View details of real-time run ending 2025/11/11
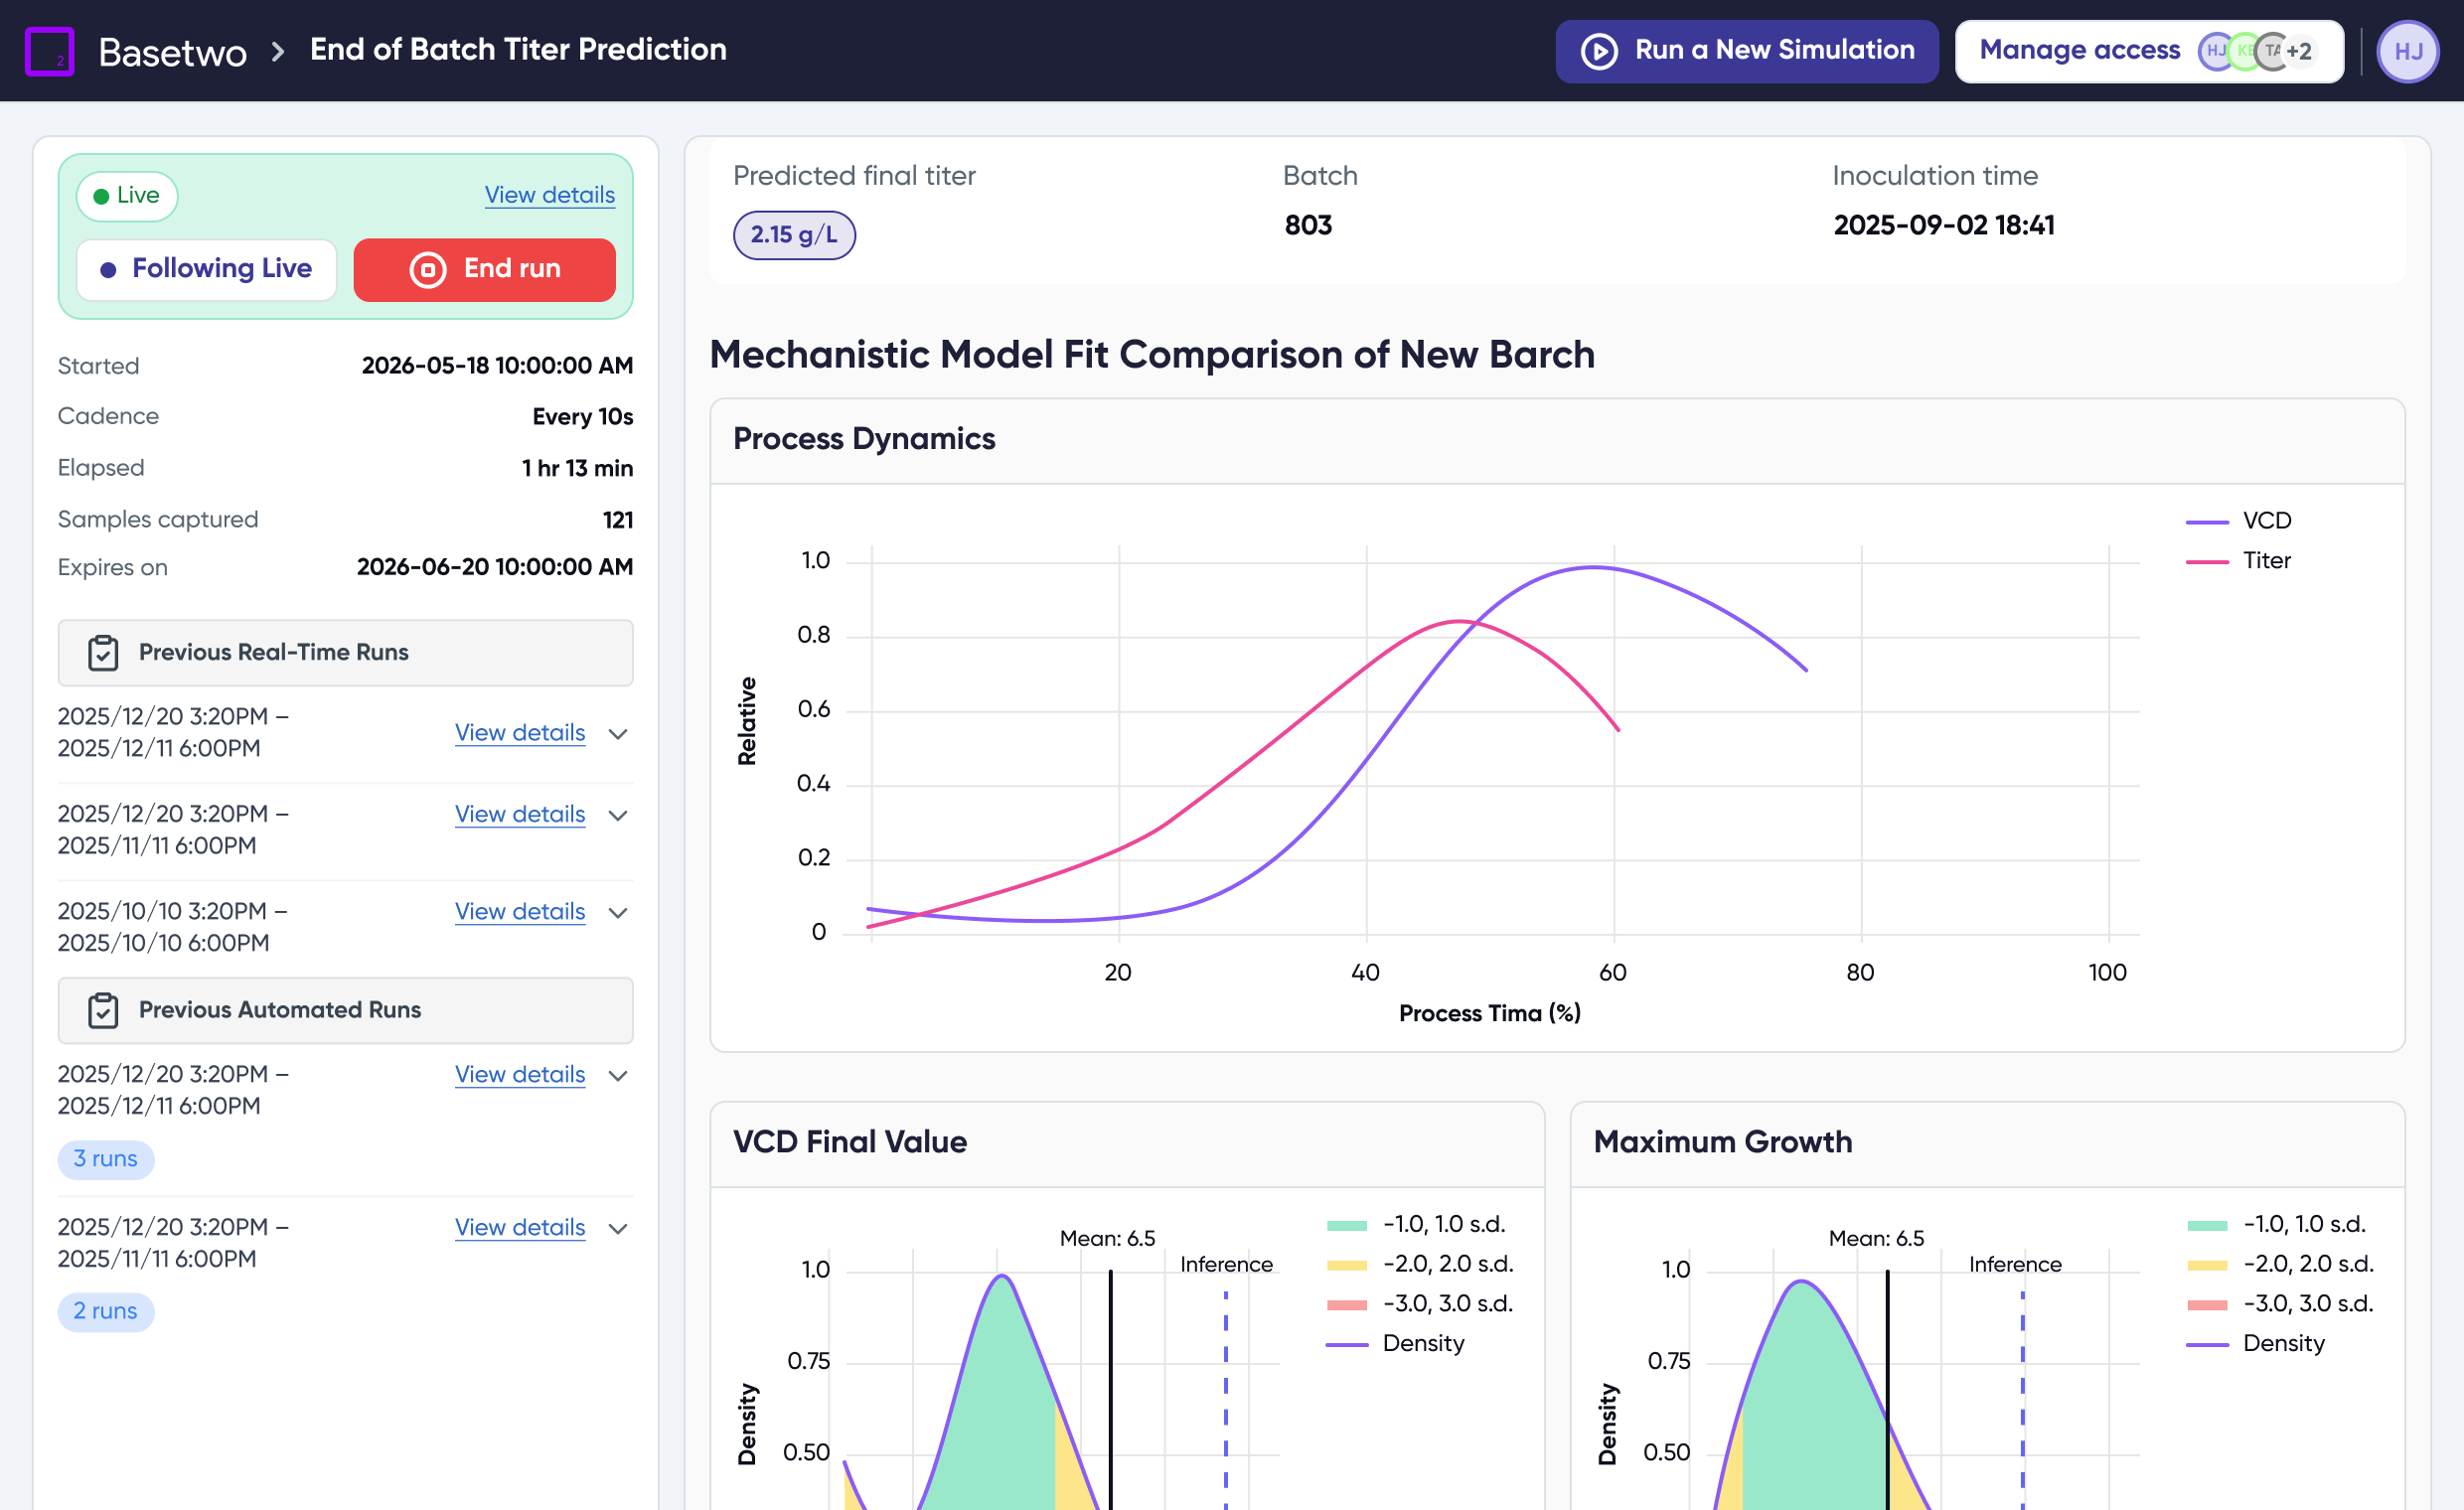2464x1510 pixels. 520,815
